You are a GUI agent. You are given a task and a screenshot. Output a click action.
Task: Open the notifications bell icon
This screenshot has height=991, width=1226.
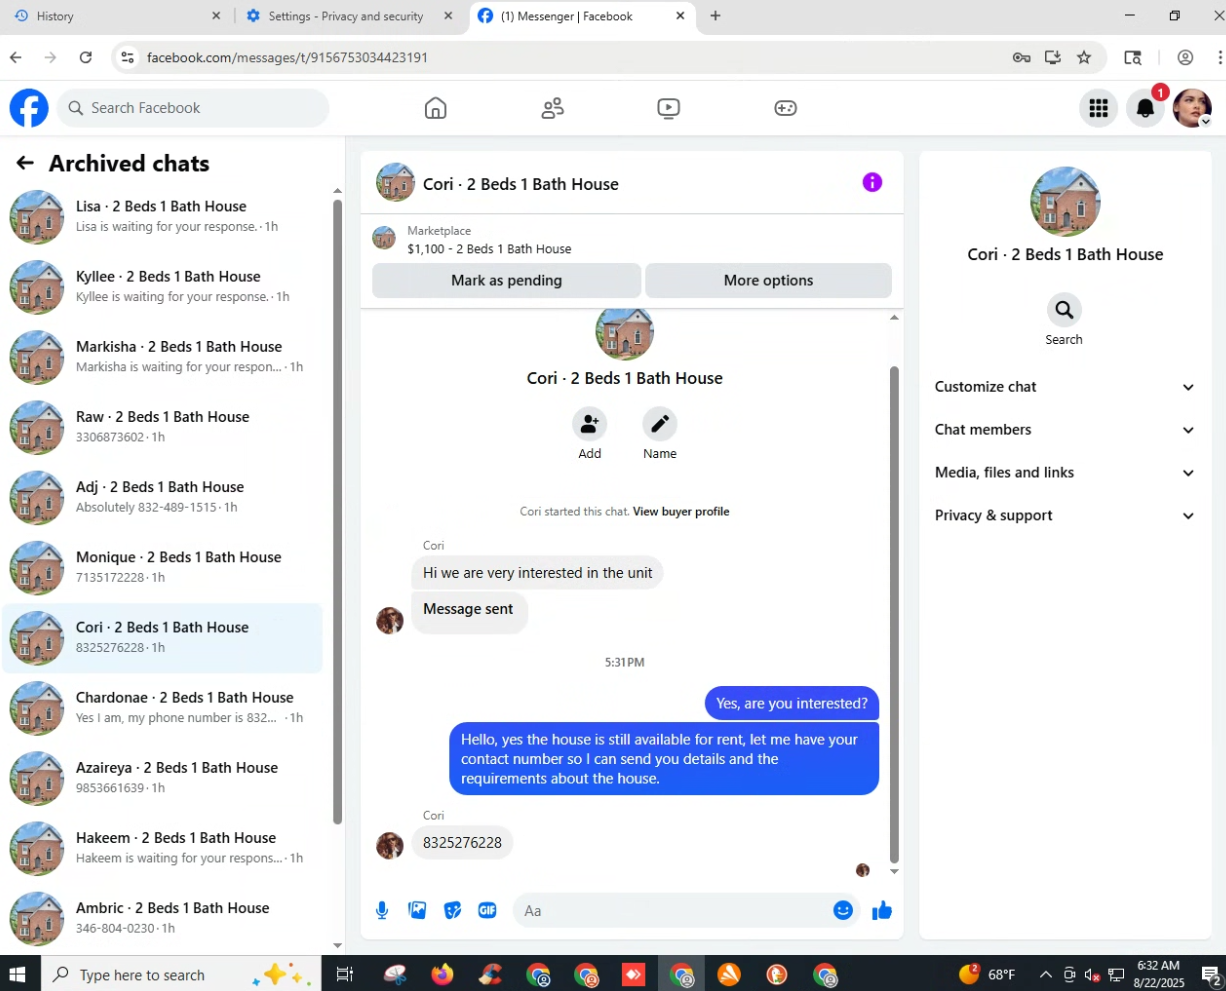[1146, 108]
